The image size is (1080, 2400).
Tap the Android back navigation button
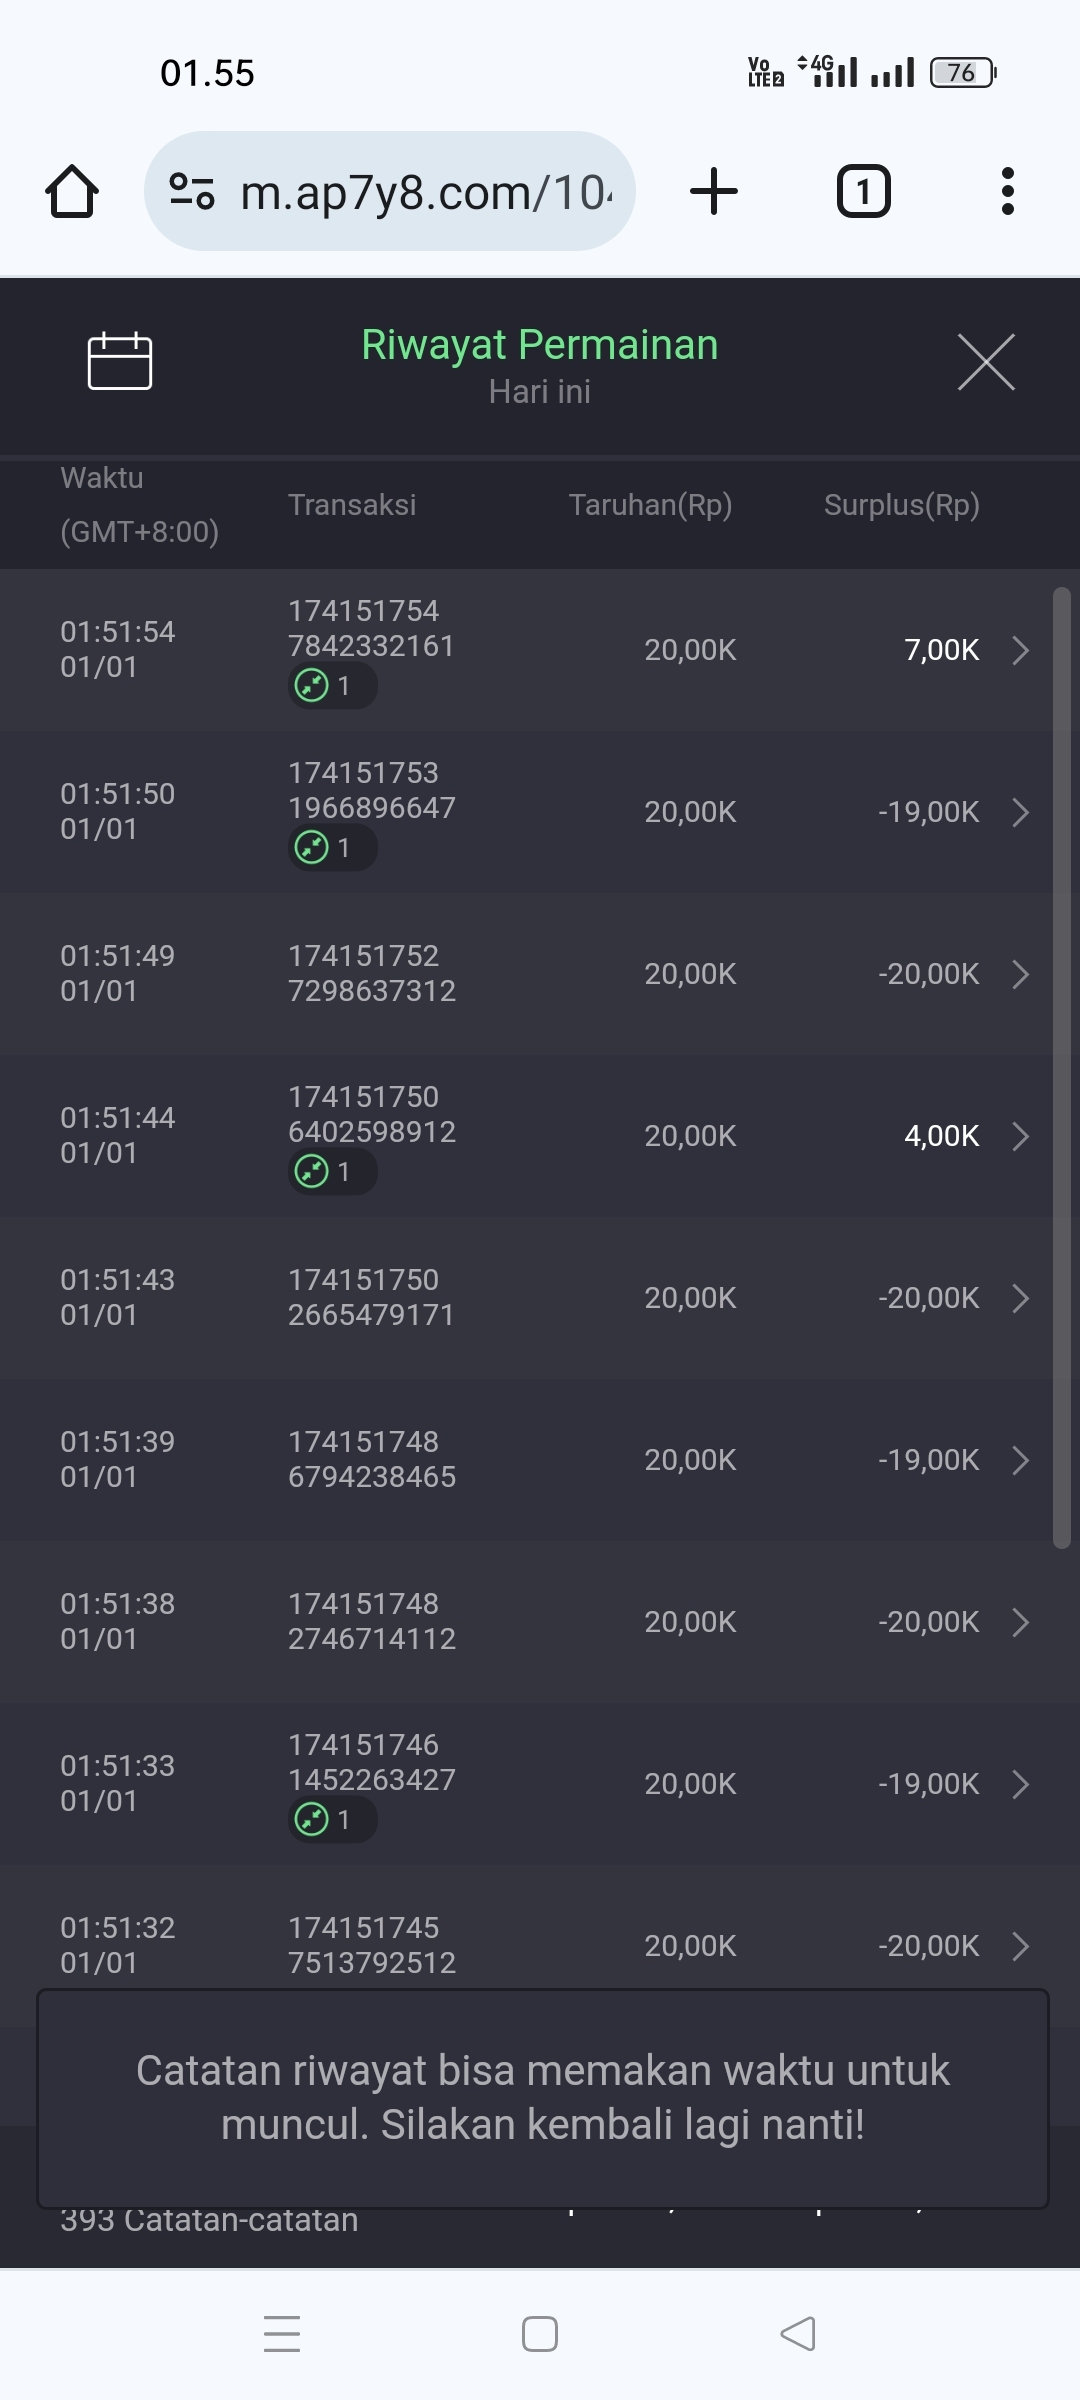coord(798,2334)
